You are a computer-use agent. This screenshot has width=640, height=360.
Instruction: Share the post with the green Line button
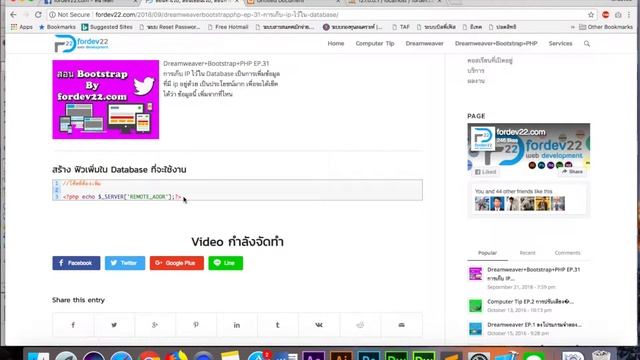[x=226, y=263]
